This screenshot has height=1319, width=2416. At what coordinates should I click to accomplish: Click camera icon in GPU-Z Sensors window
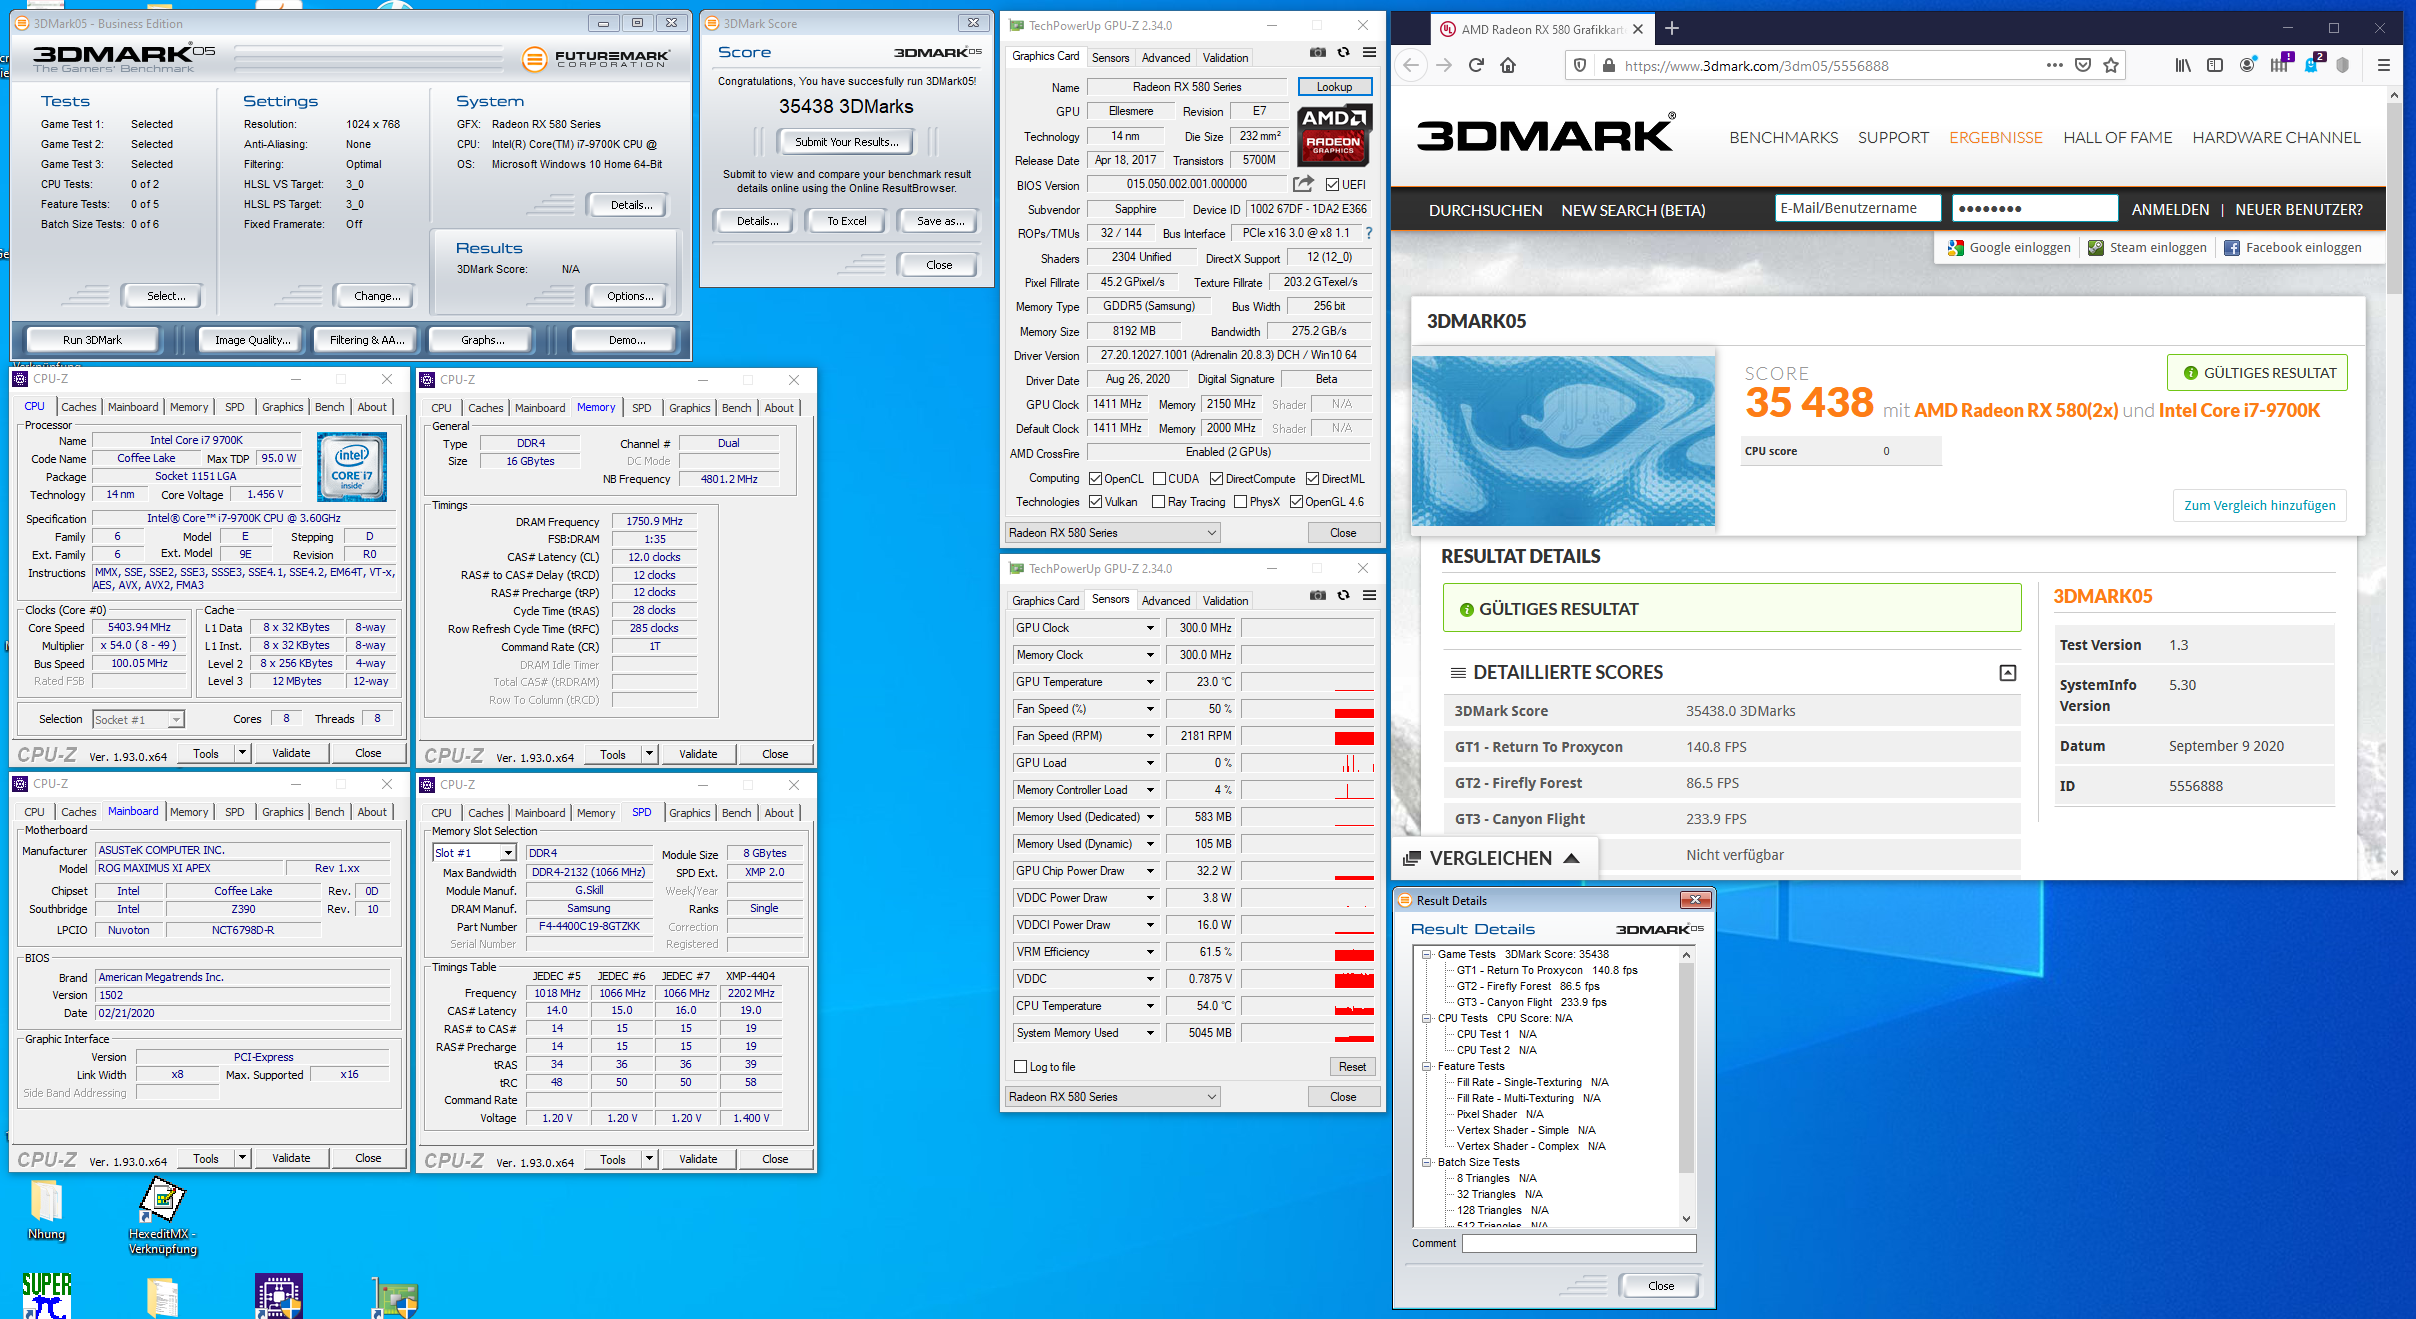[1318, 596]
